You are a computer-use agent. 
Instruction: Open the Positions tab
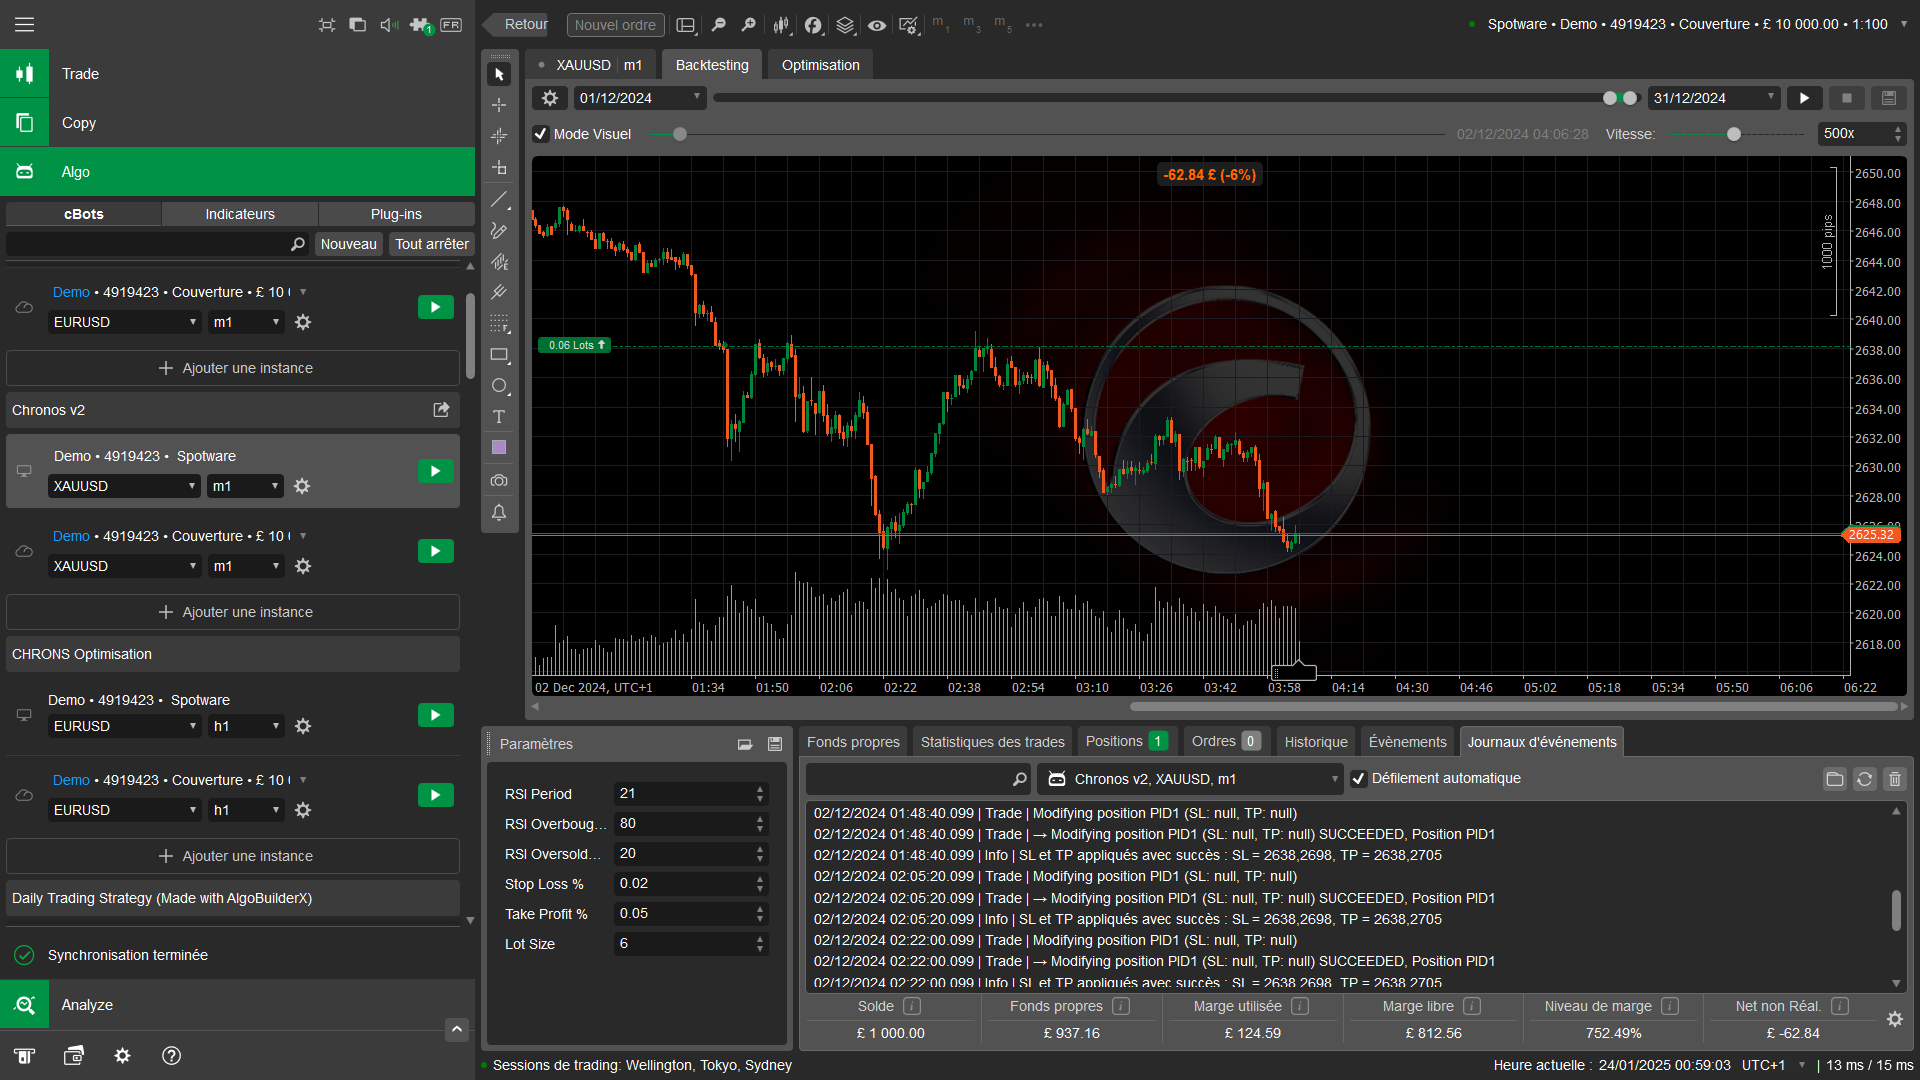point(1125,741)
